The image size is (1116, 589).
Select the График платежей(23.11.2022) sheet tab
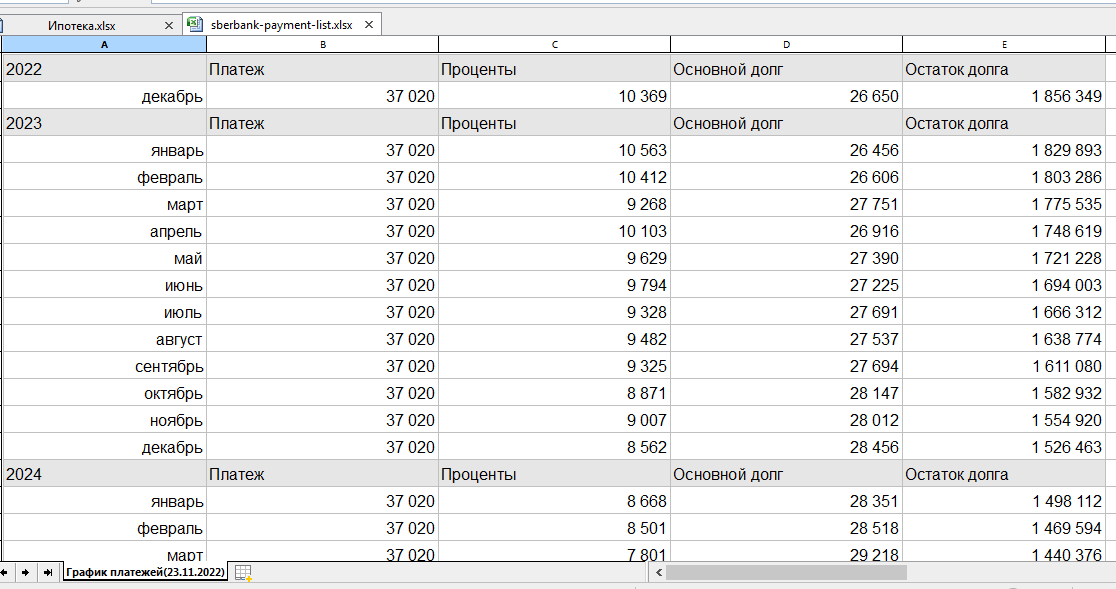click(x=145, y=573)
